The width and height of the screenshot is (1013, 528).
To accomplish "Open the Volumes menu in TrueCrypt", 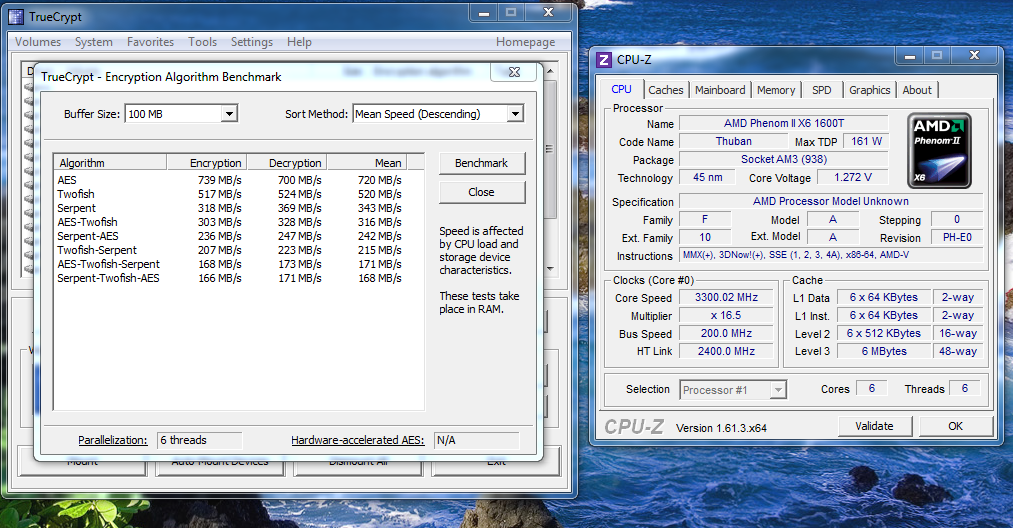I will coord(38,41).
